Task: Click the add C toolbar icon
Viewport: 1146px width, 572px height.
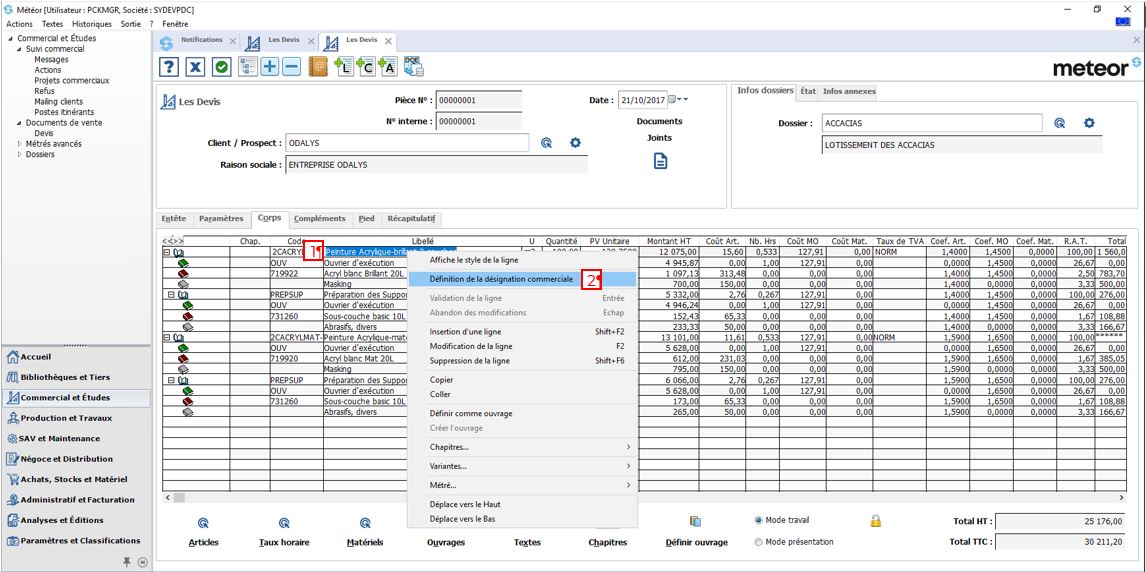Action: tap(366, 67)
